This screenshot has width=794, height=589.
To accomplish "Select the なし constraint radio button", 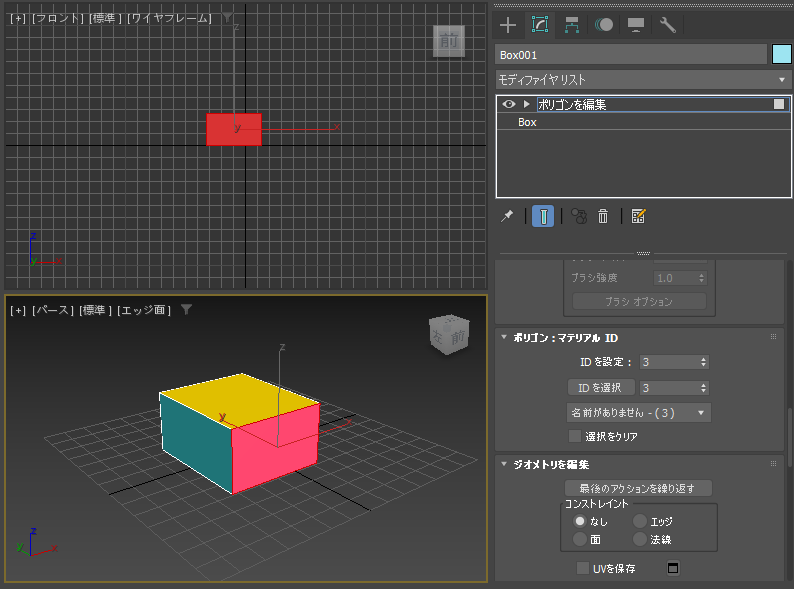I will click(580, 521).
